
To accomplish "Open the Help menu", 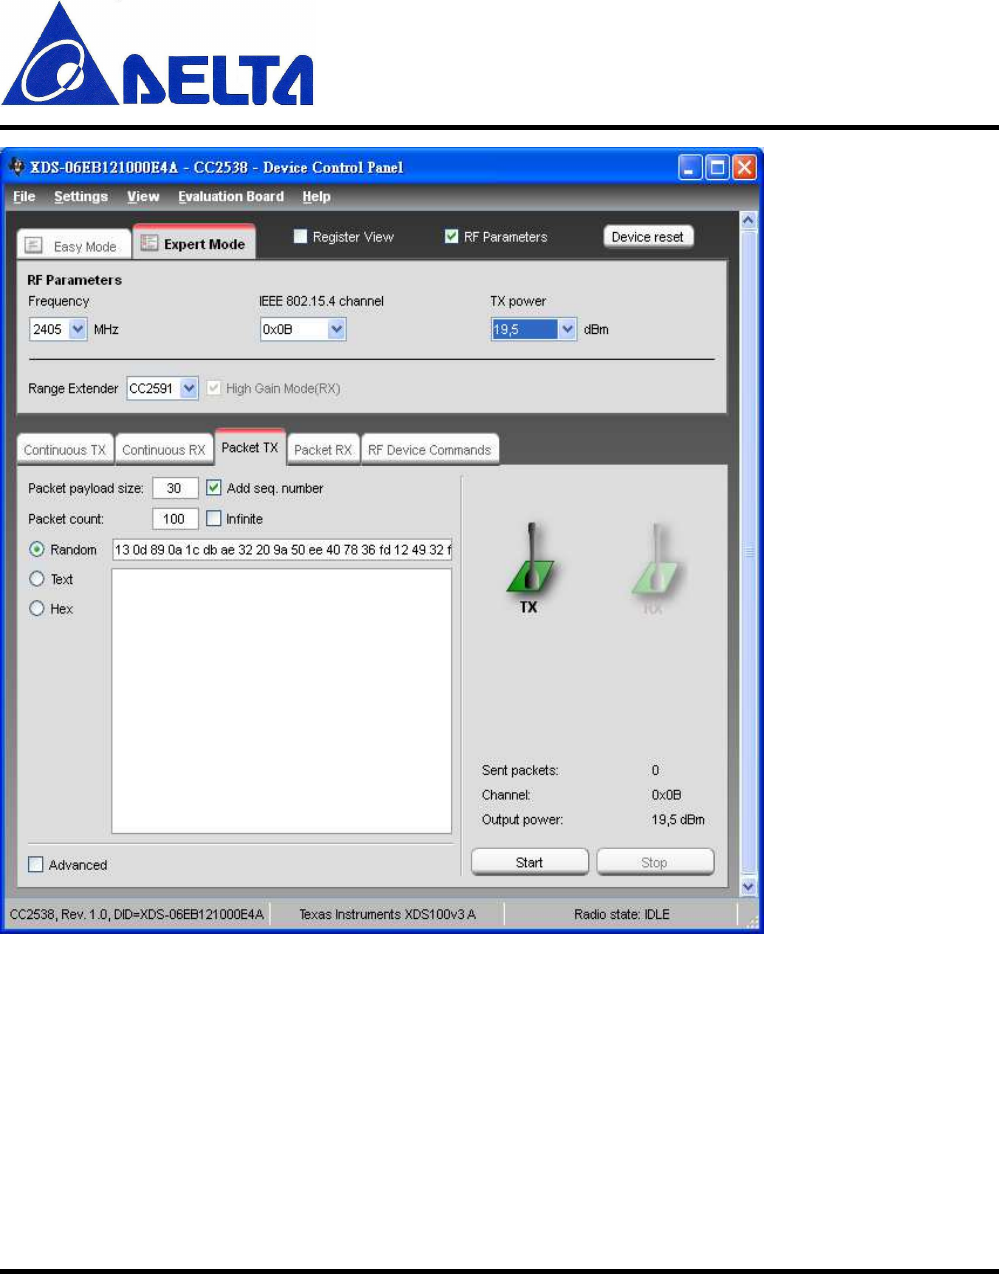I will tap(316, 197).
